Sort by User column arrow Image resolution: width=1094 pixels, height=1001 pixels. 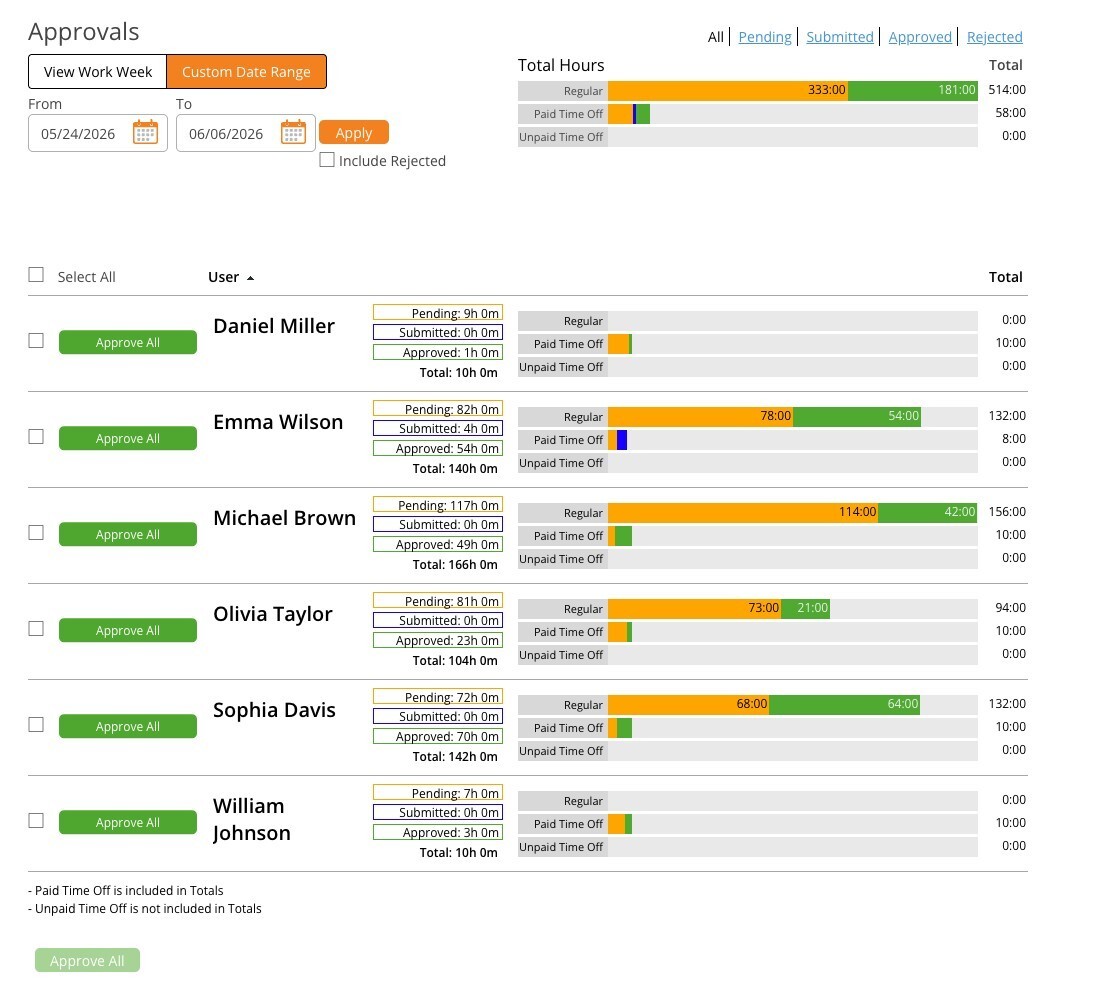coord(250,278)
